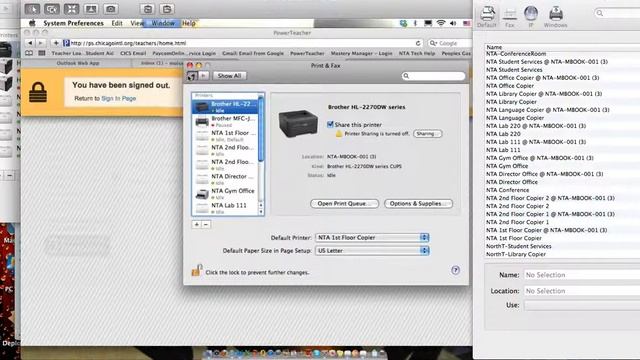Click the Show All button
Viewport: 640px width, 360px height.
coord(229,76)
